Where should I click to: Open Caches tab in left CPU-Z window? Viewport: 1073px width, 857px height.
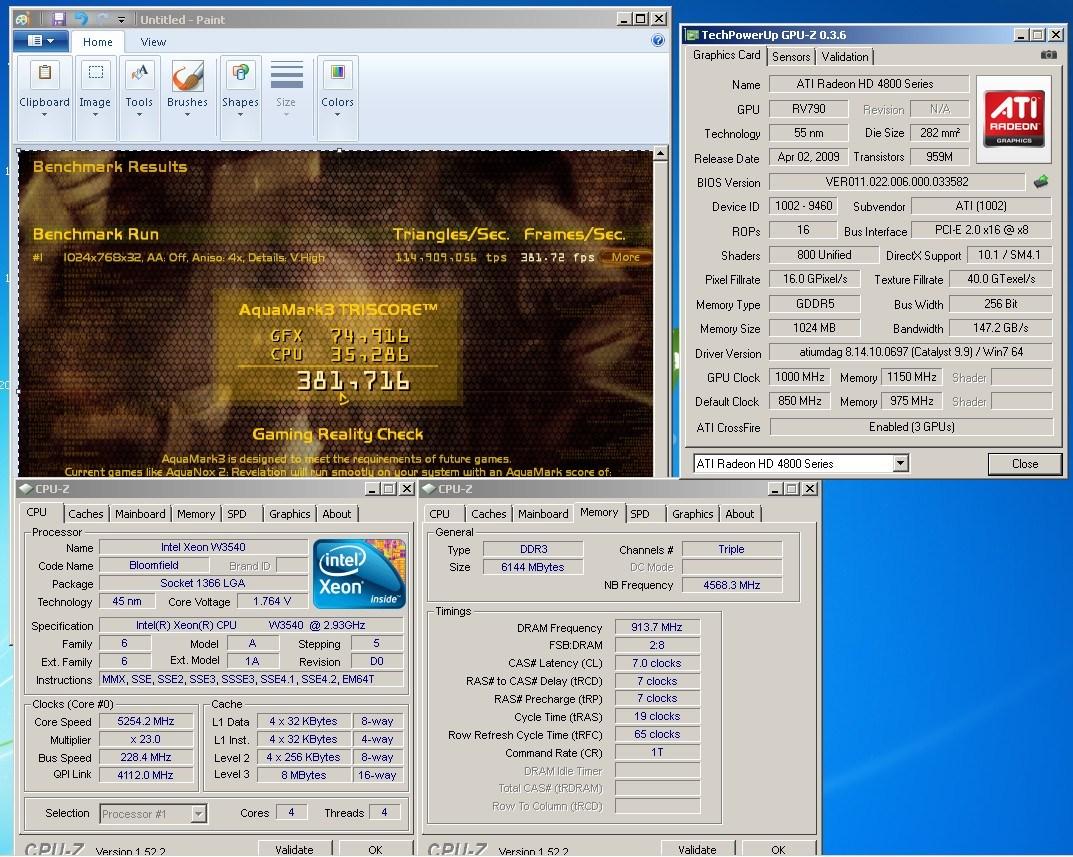click(86, 513)
